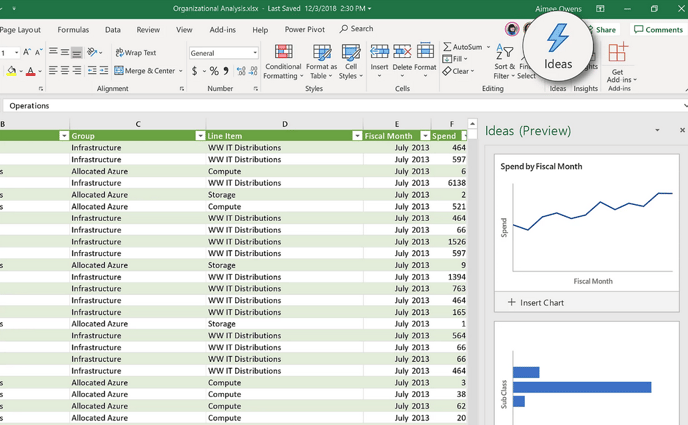The image size is (688, 425).
Task: Align cell text to the left
Action: click(53, 70)
